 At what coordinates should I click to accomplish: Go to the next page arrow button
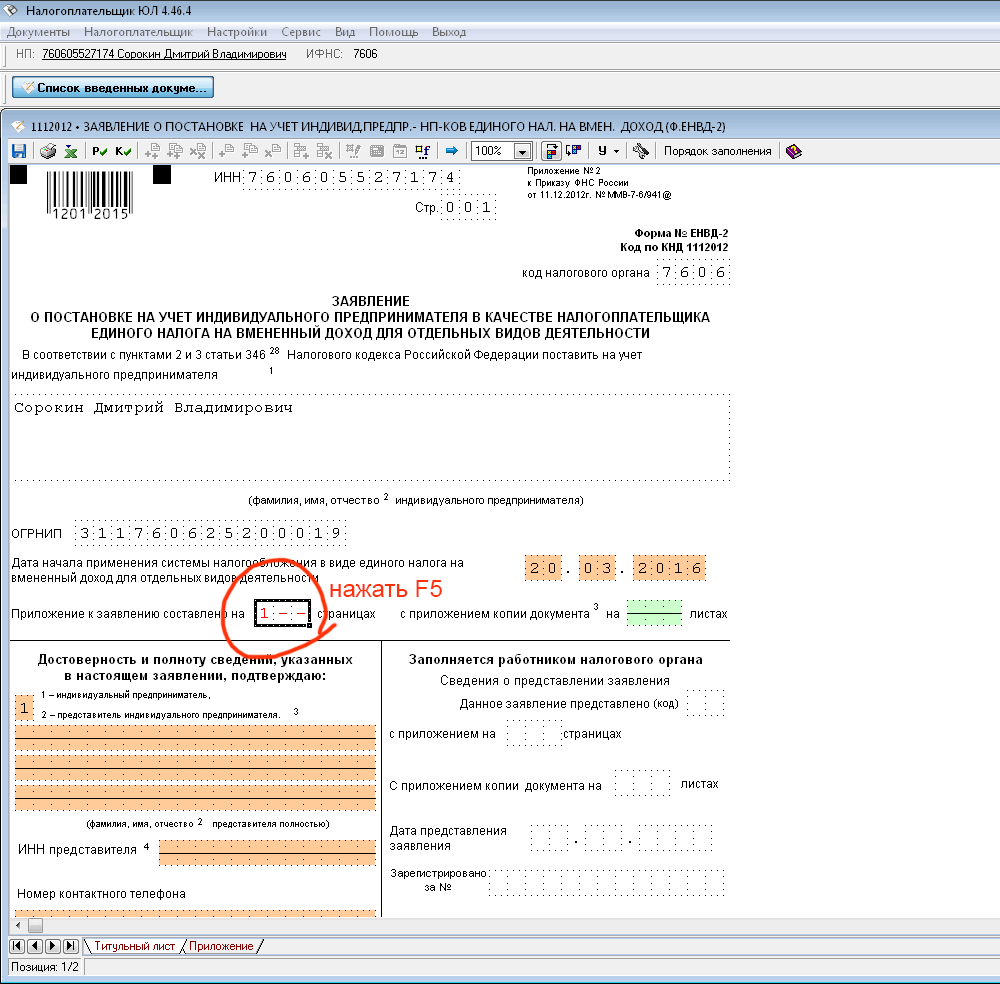pyautogui.click(x=52, y=946)
